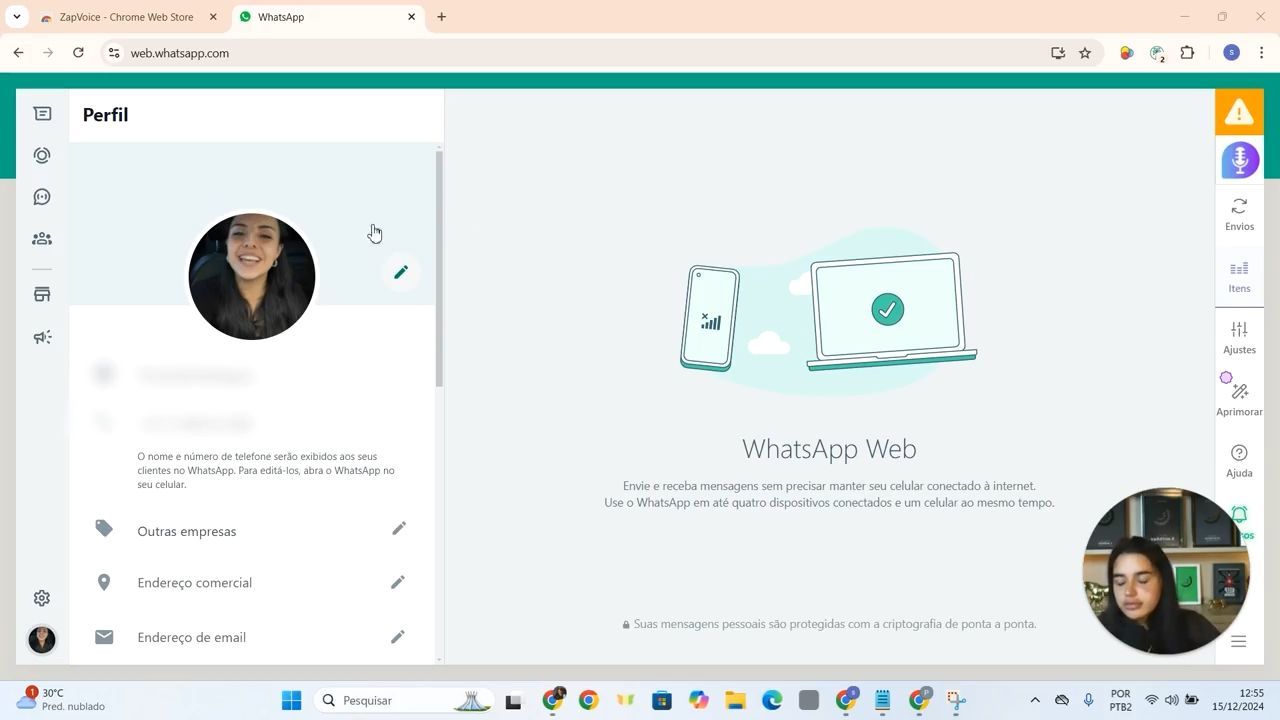Viewport: 1280px width, 720px height.
Task: Open the Itens panel
Action: pyautogui.click(x=1240, y=276)
